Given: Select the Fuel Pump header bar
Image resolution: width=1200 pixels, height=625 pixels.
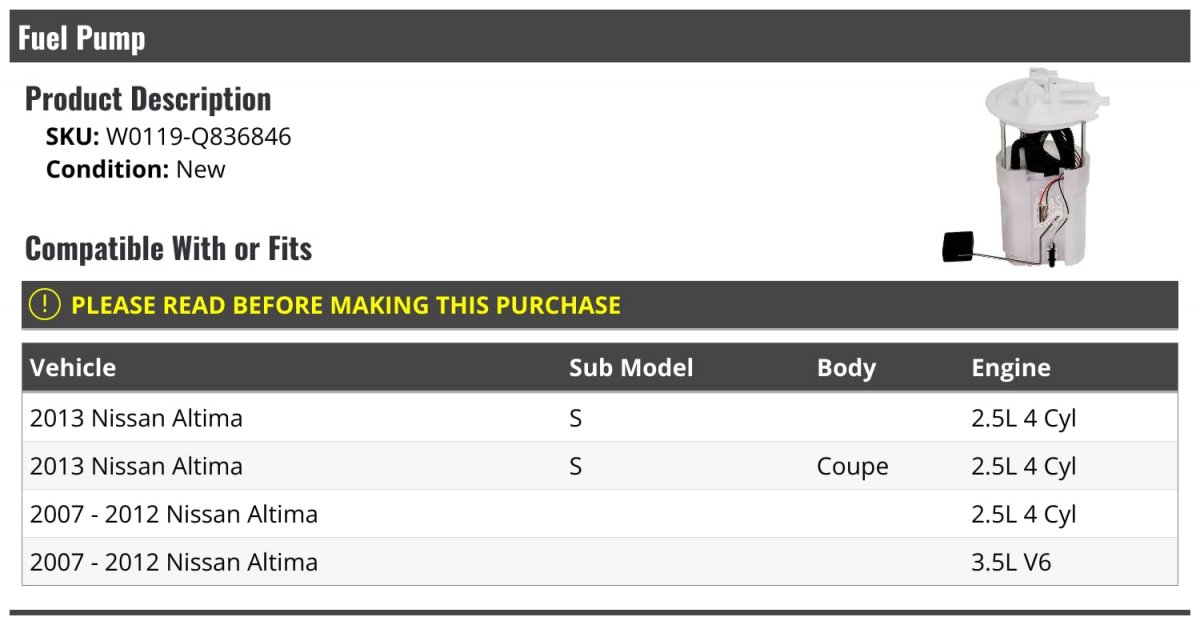Looking at the screenshot, I should tap(600, 37).
